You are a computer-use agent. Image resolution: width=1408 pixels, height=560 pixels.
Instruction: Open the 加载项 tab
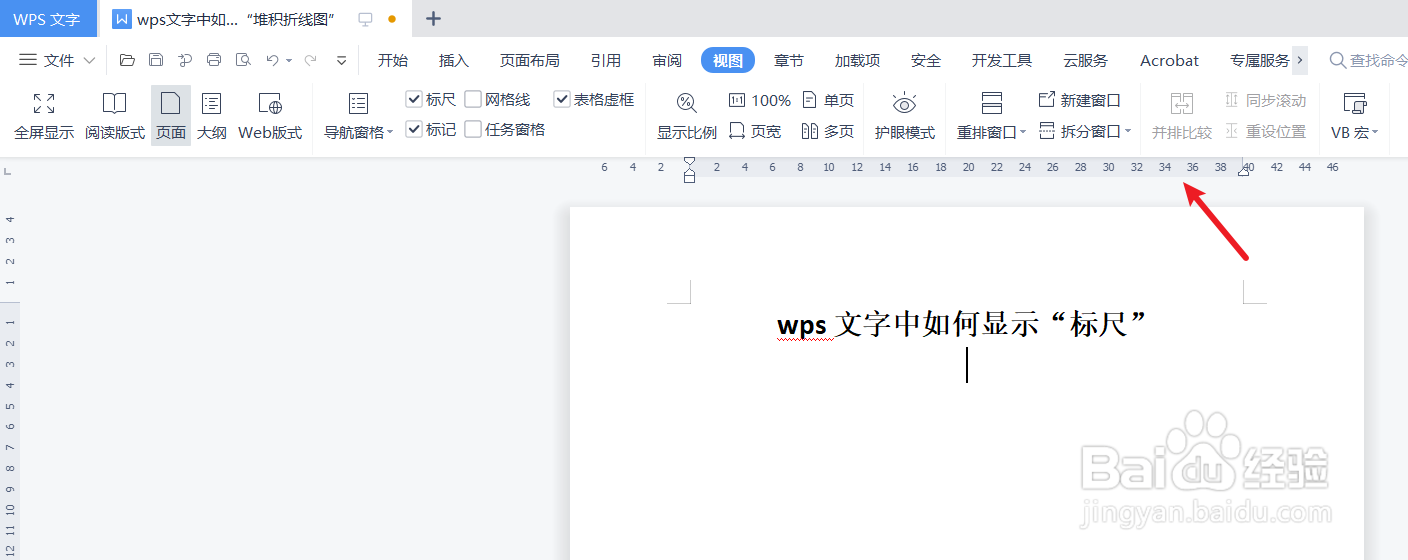(x=858, y=60)
